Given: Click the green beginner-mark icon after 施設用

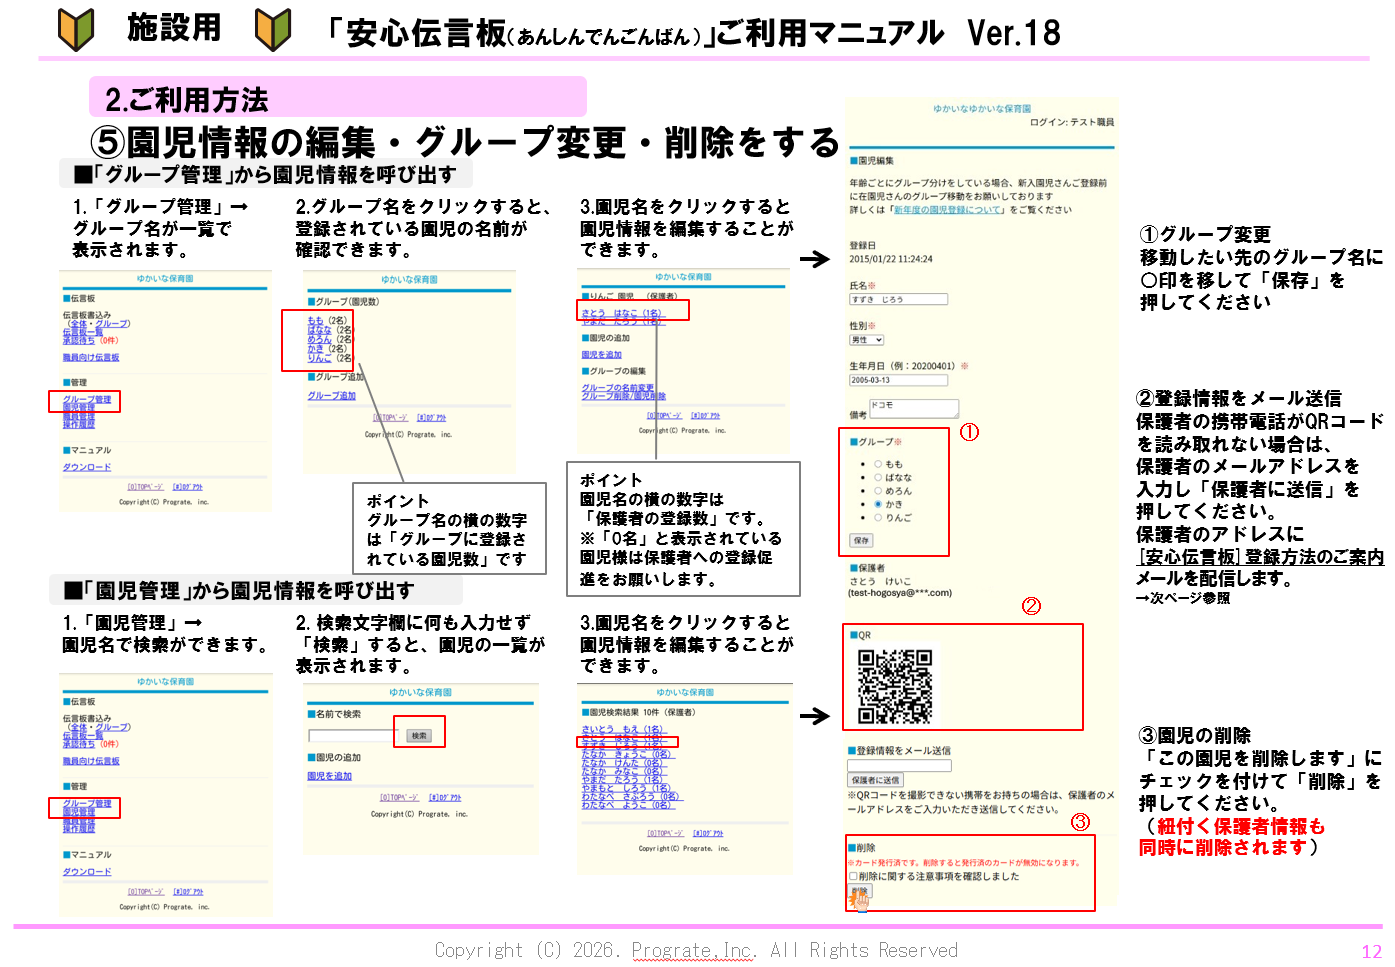Looking at the screenshot, I should [273, 29].
